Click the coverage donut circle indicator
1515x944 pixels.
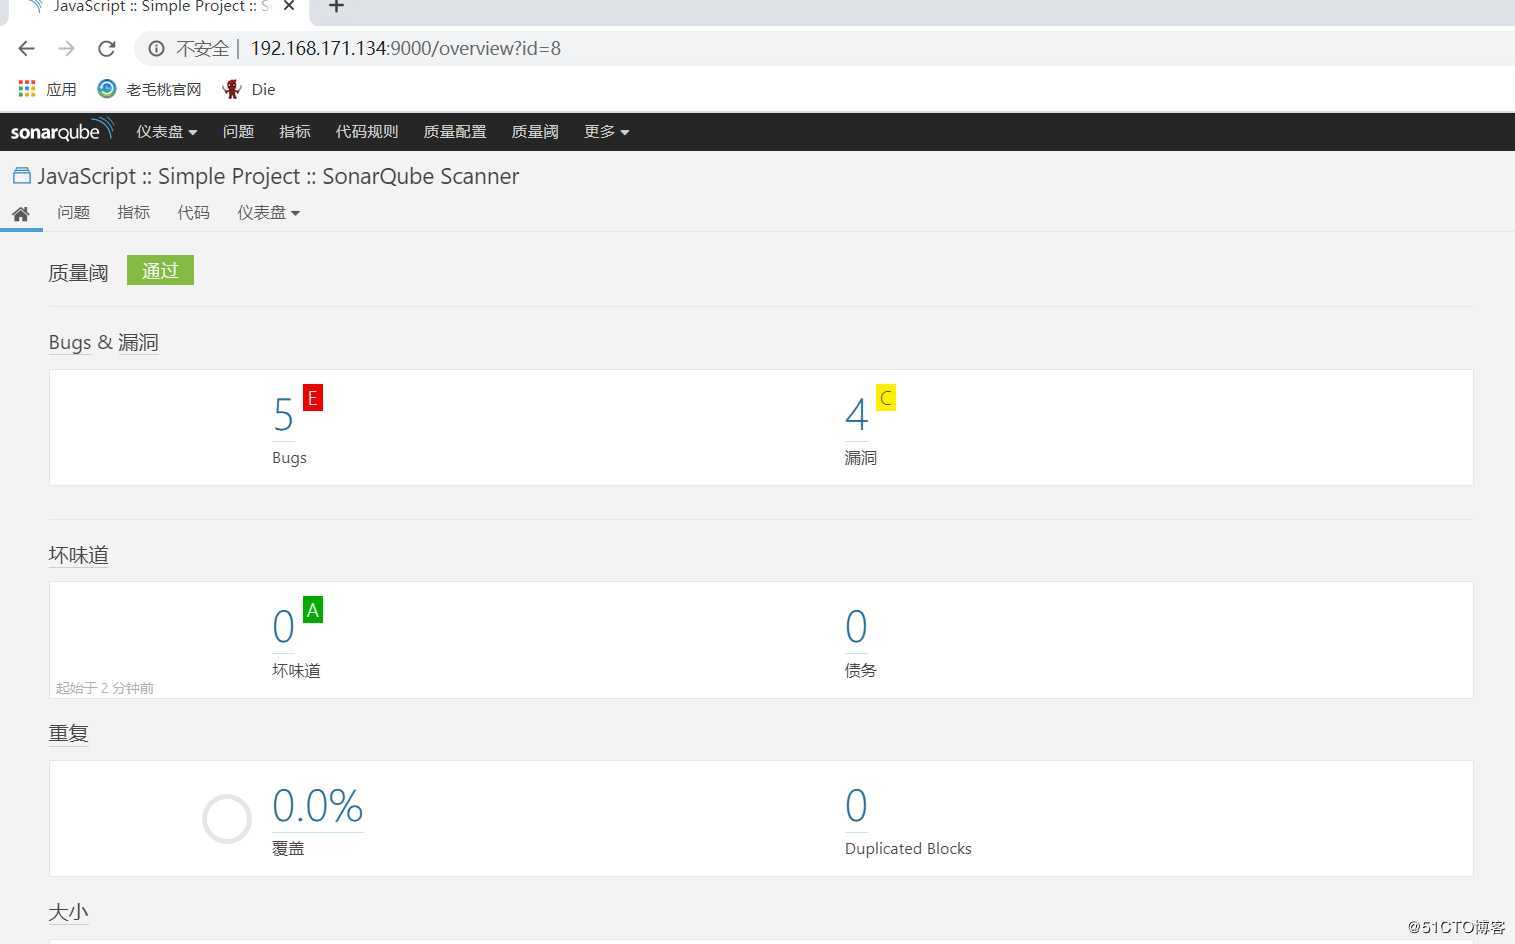pos(227,819)
